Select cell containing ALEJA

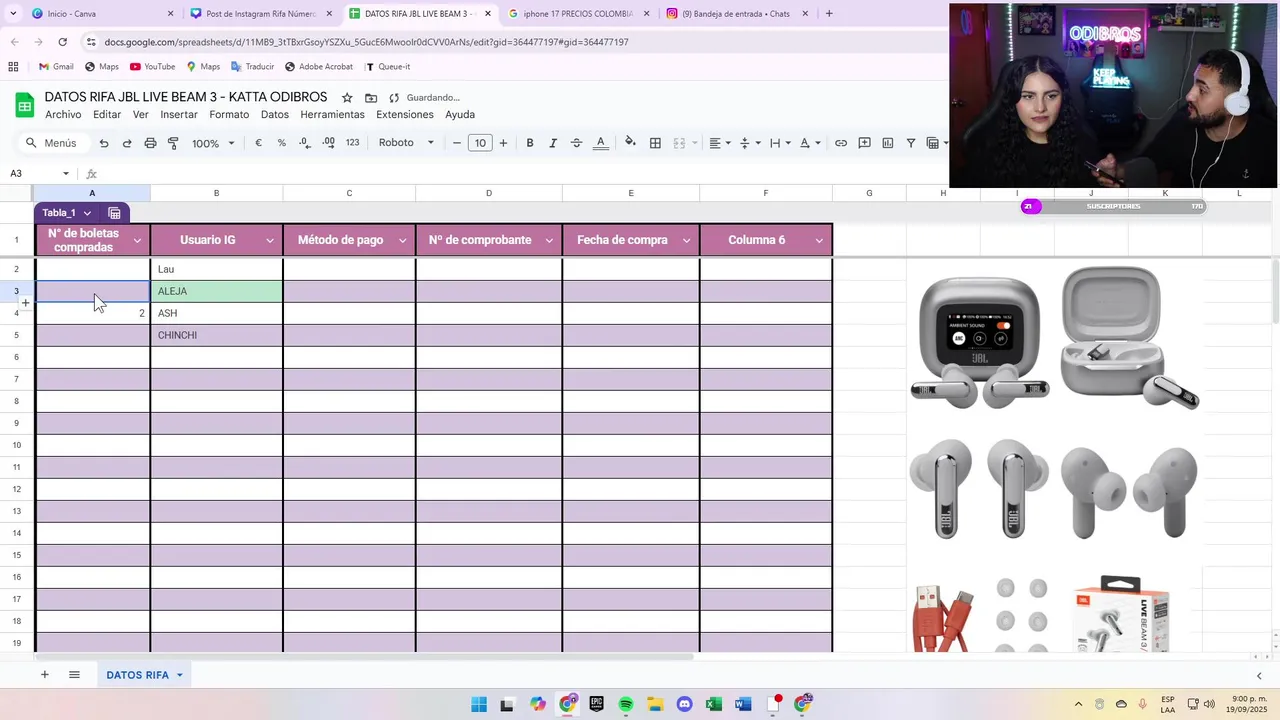[216, 291]
